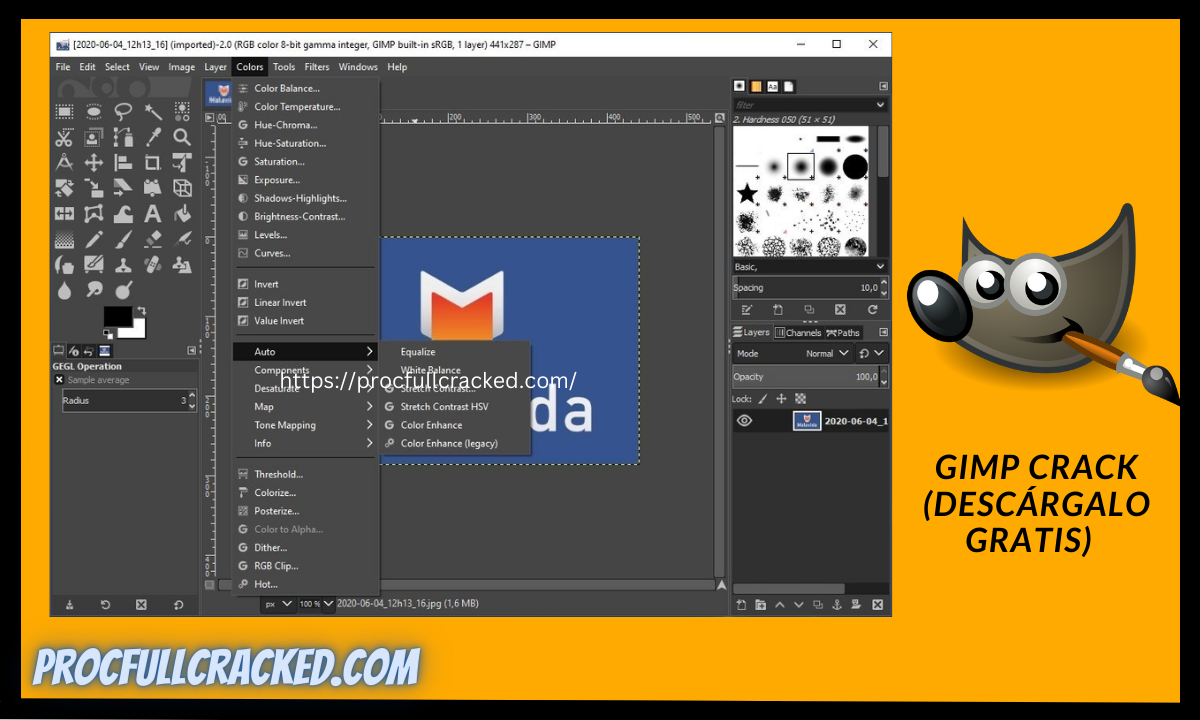Screen dimensions: 1200x720
Task: Select the Zoom magnifier tool
Action: 181,137
